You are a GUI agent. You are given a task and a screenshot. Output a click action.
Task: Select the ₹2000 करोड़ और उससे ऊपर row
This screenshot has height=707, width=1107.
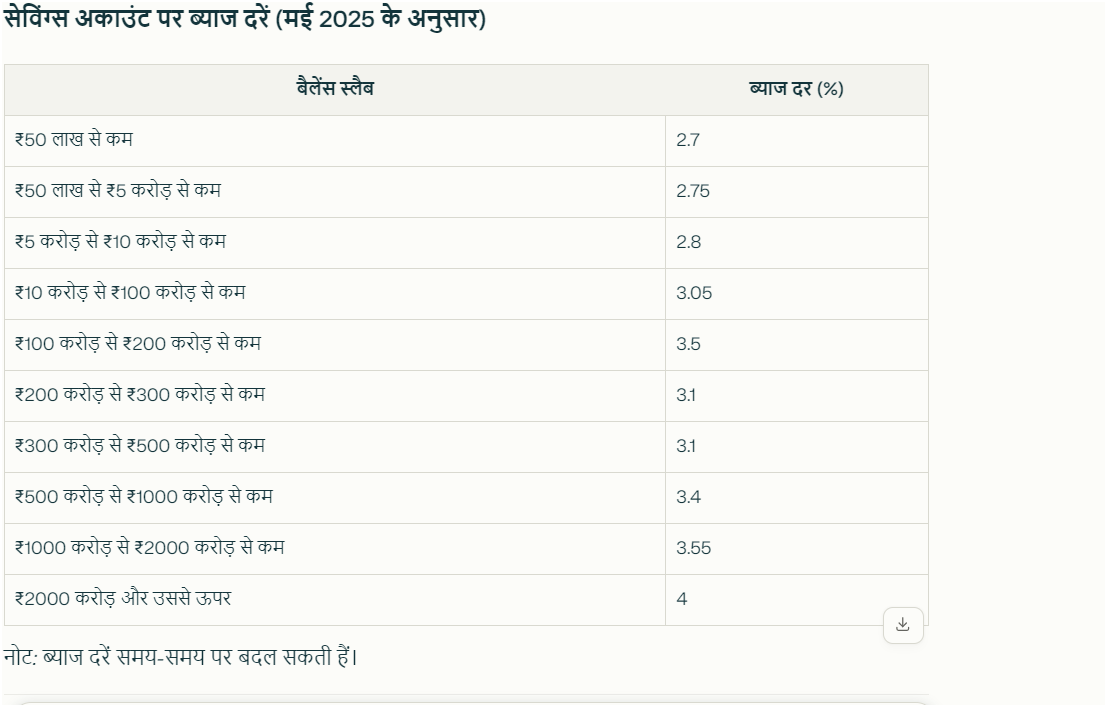(x=124, y=599)
